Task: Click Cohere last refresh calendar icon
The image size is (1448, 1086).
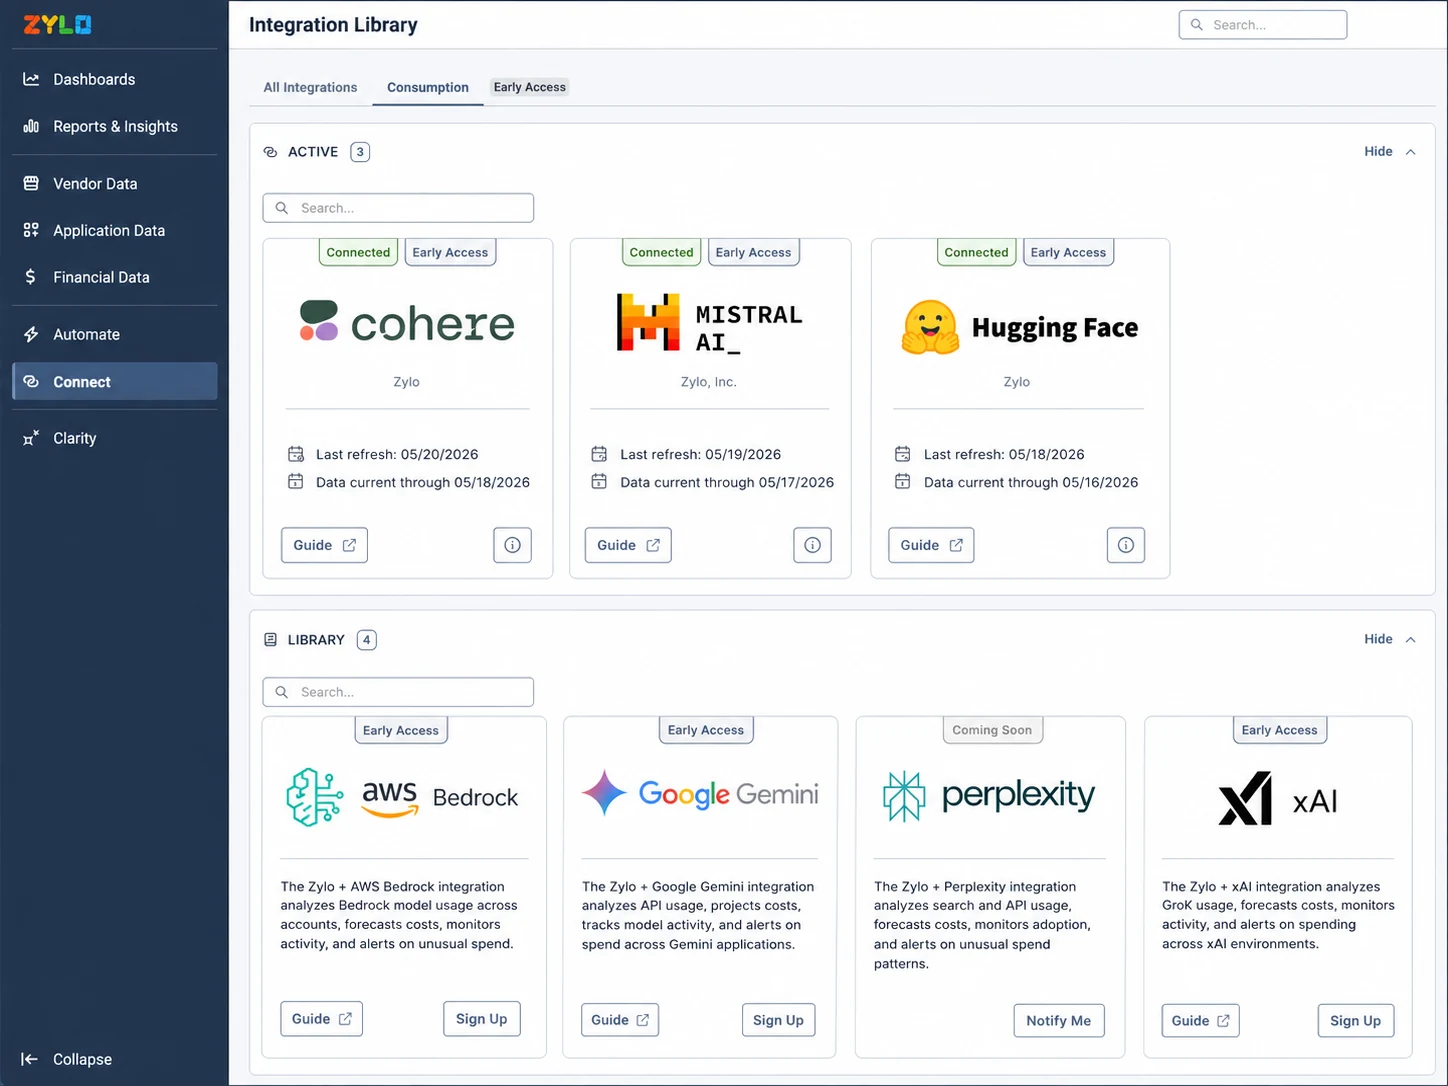Action: click(296, 454)
